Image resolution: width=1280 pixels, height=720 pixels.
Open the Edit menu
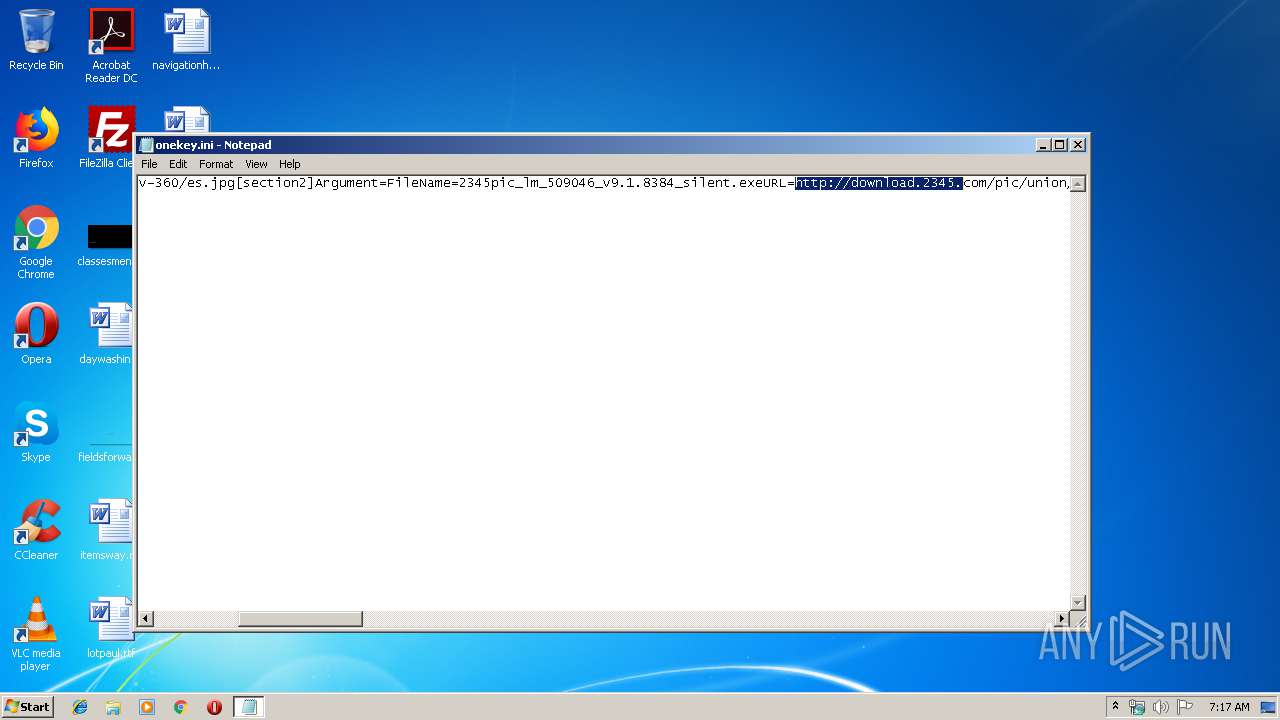click(x=178, y=164)
